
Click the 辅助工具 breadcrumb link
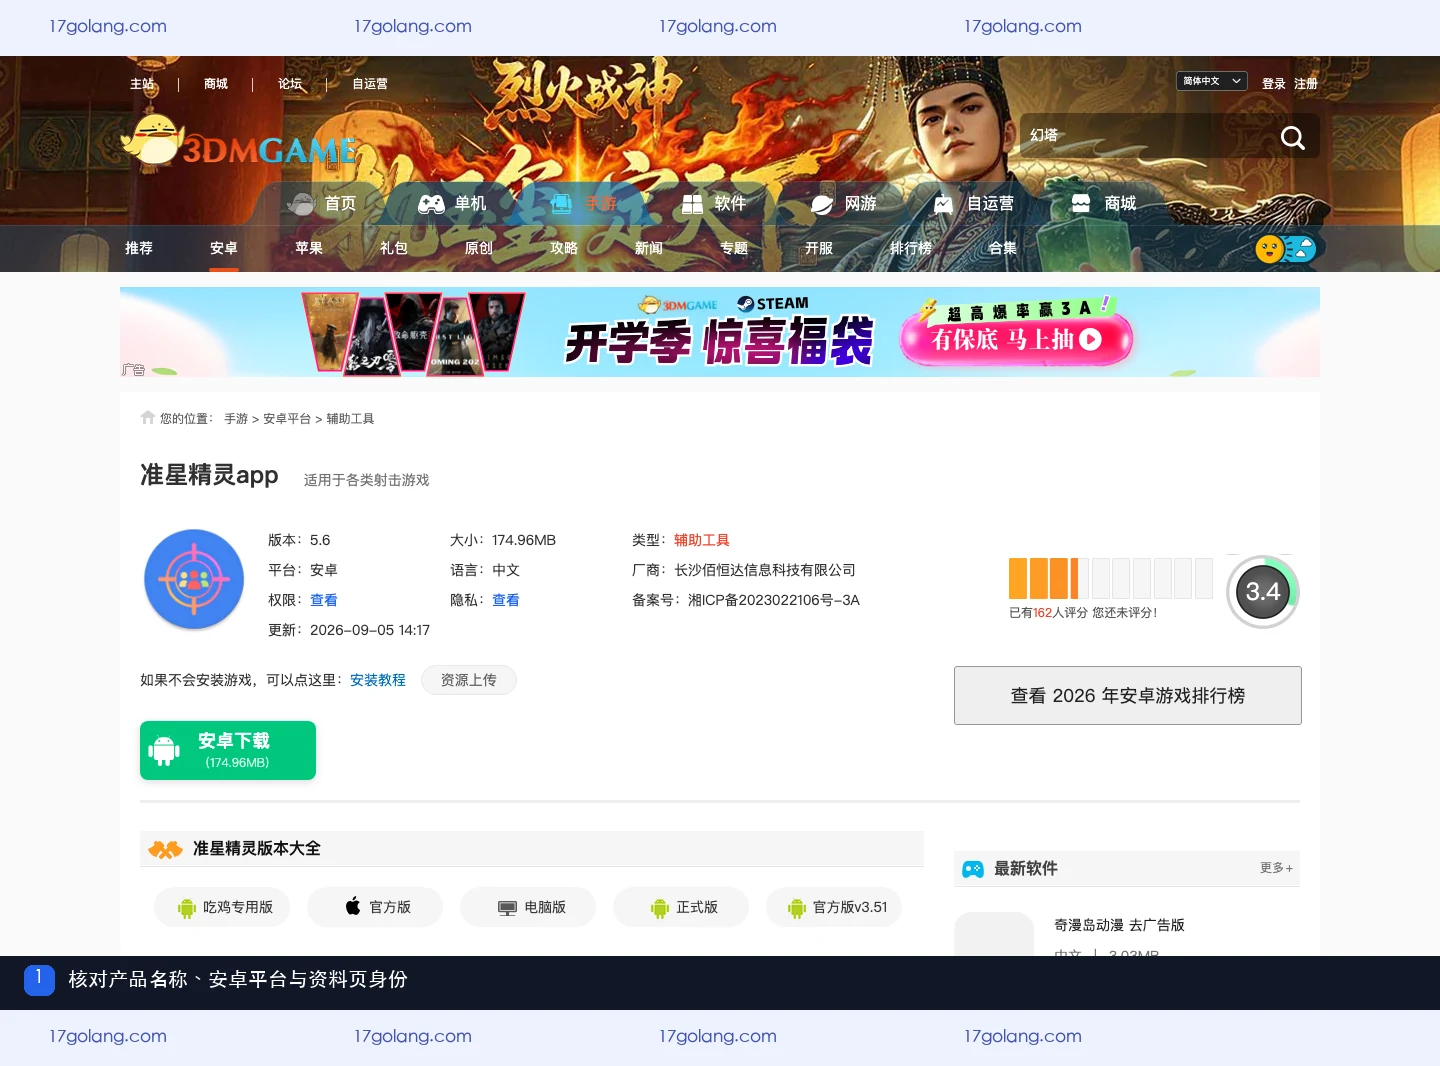coord(350,419)
